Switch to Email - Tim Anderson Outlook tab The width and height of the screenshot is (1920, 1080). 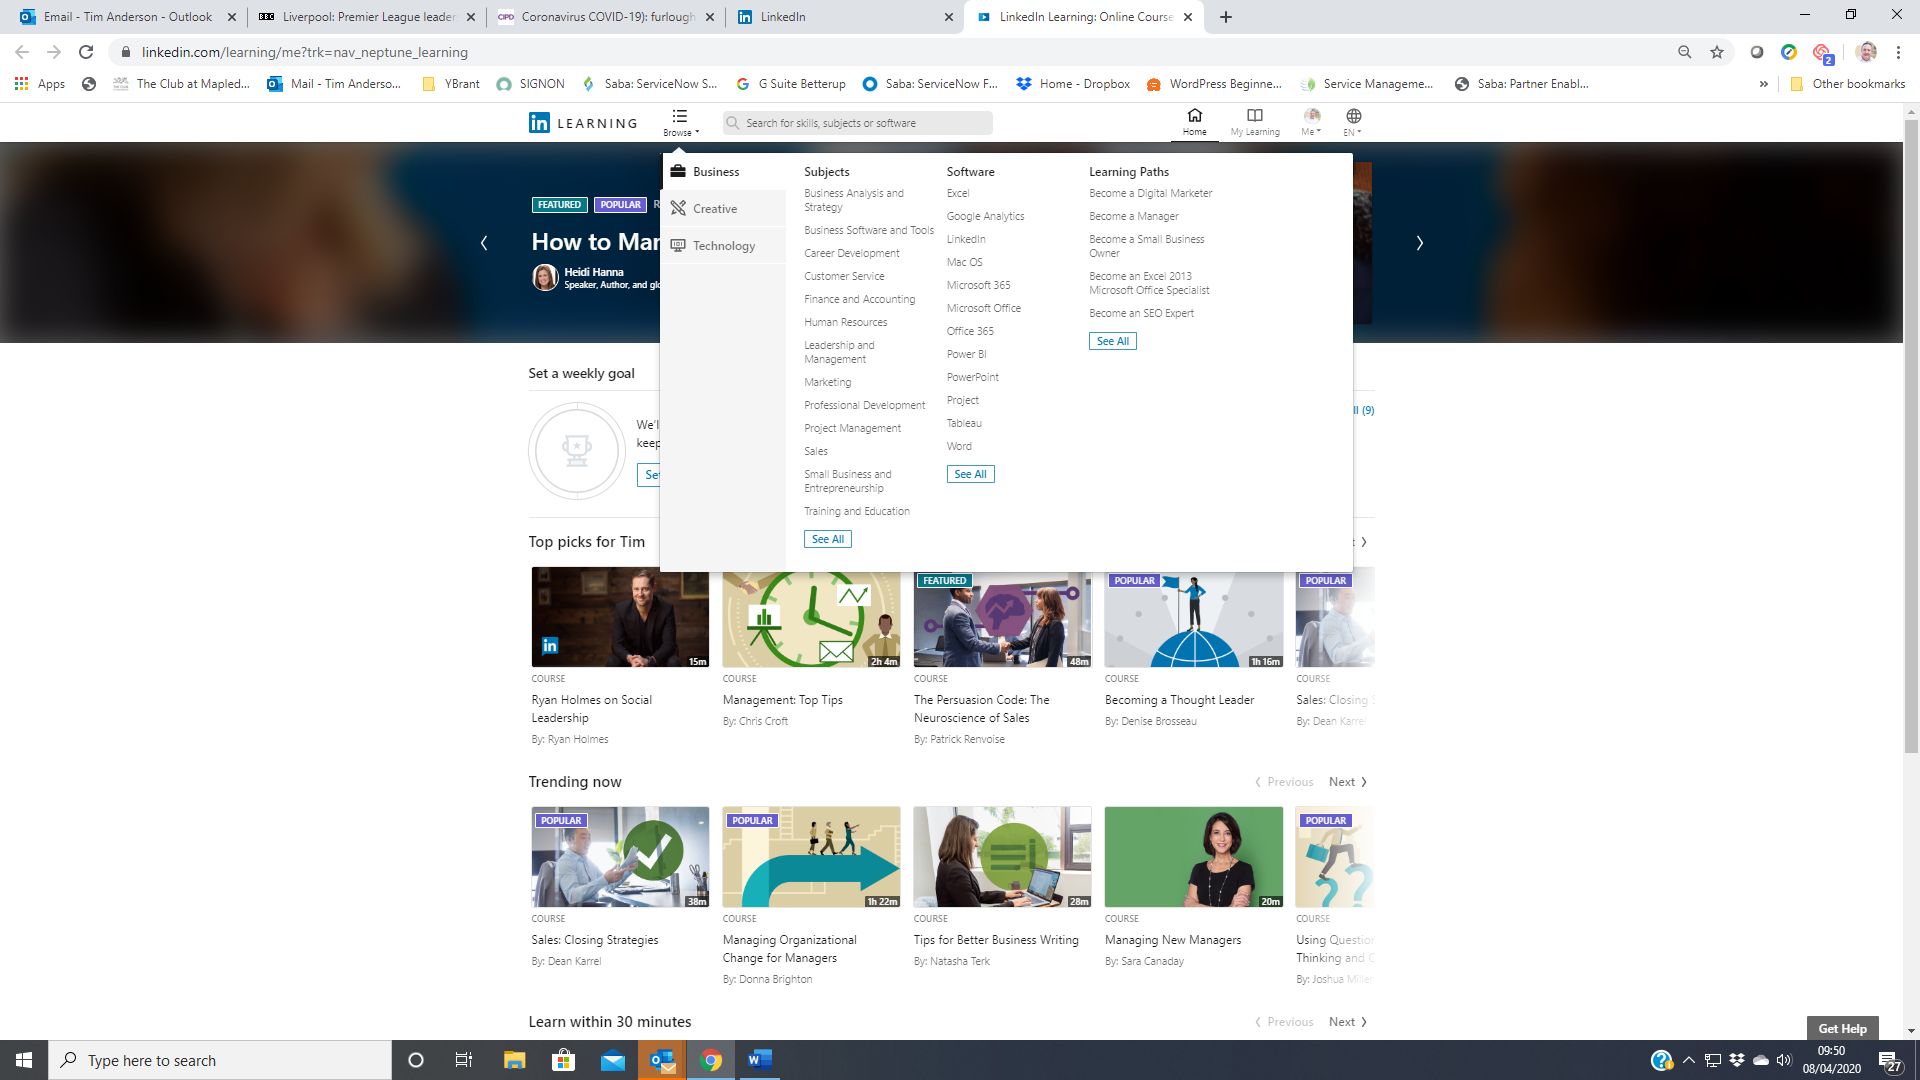pos(127,17)
